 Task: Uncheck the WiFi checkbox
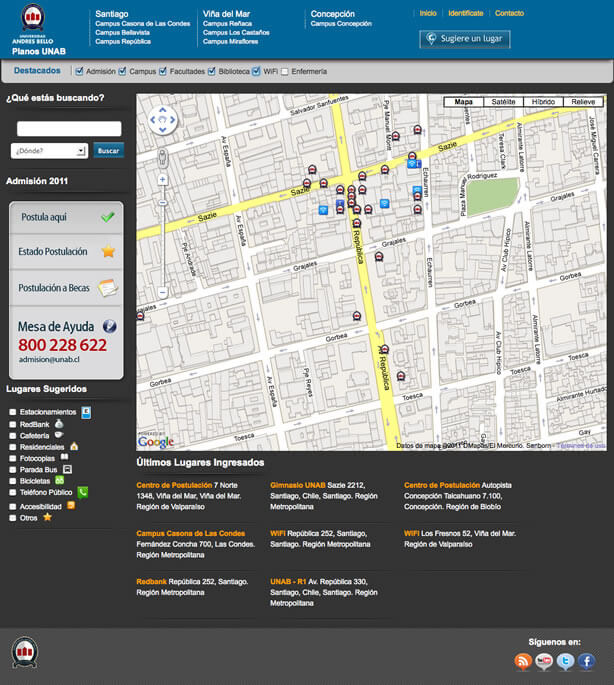click(x=257, y=71)
